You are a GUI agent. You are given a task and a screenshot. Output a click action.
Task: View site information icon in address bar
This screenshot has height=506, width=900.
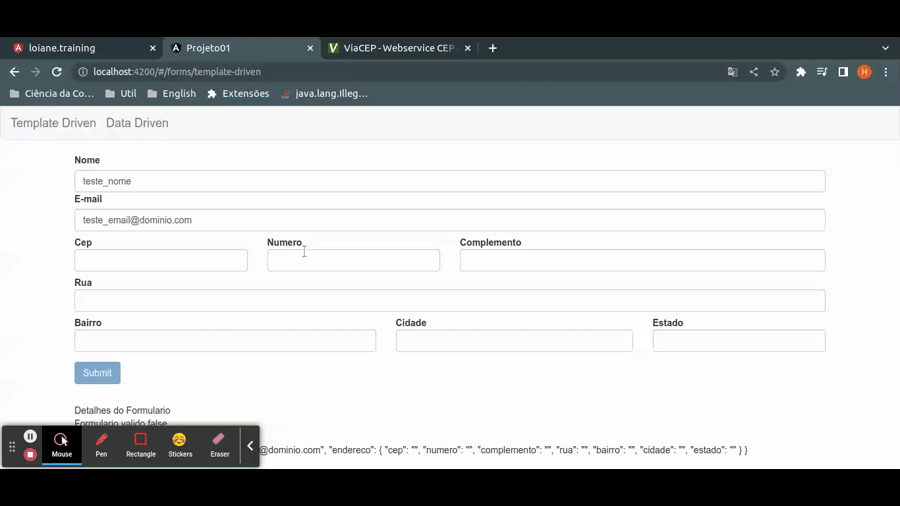point(83,72)
